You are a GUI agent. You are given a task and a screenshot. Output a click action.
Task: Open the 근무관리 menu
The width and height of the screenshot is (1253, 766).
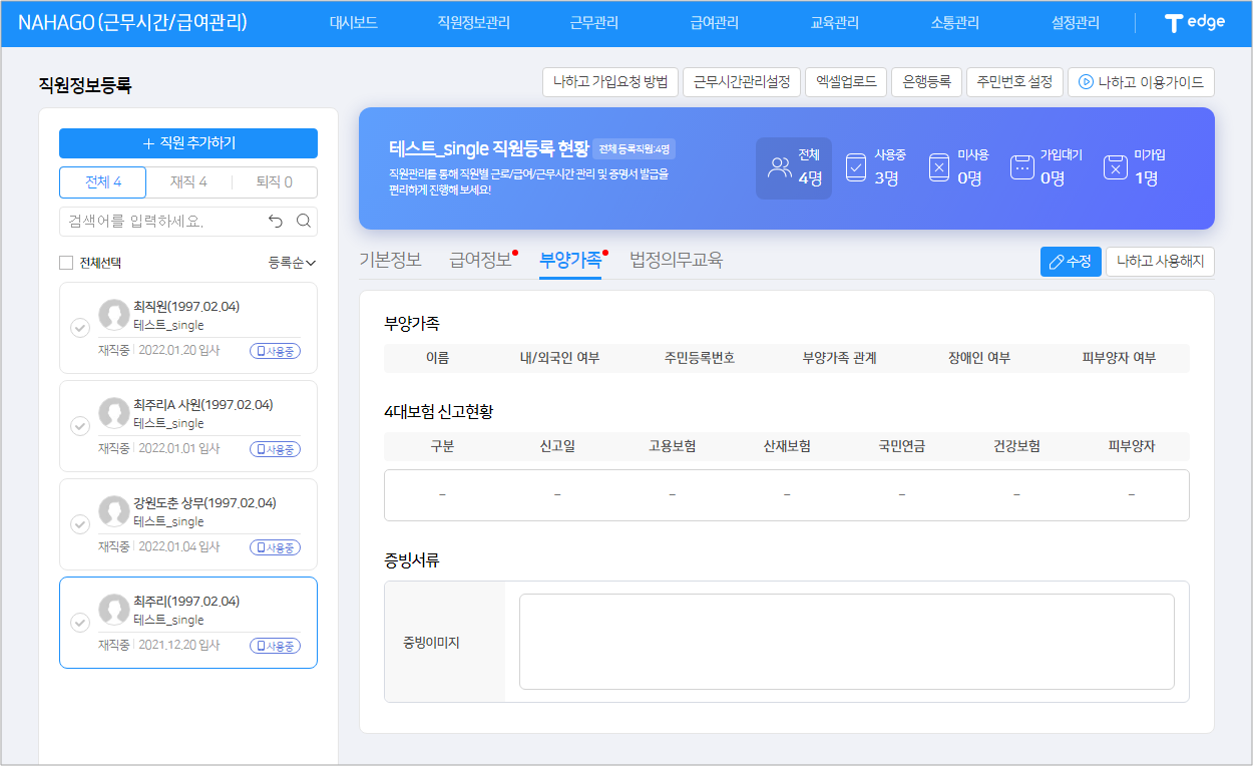point(594,23)
